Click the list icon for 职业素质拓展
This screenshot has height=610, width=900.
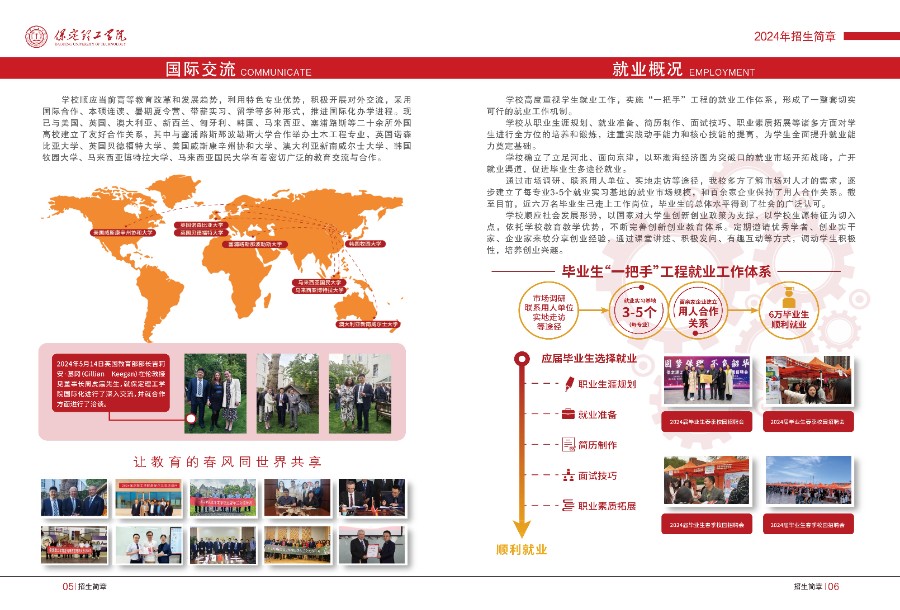[x=568, y=505]
